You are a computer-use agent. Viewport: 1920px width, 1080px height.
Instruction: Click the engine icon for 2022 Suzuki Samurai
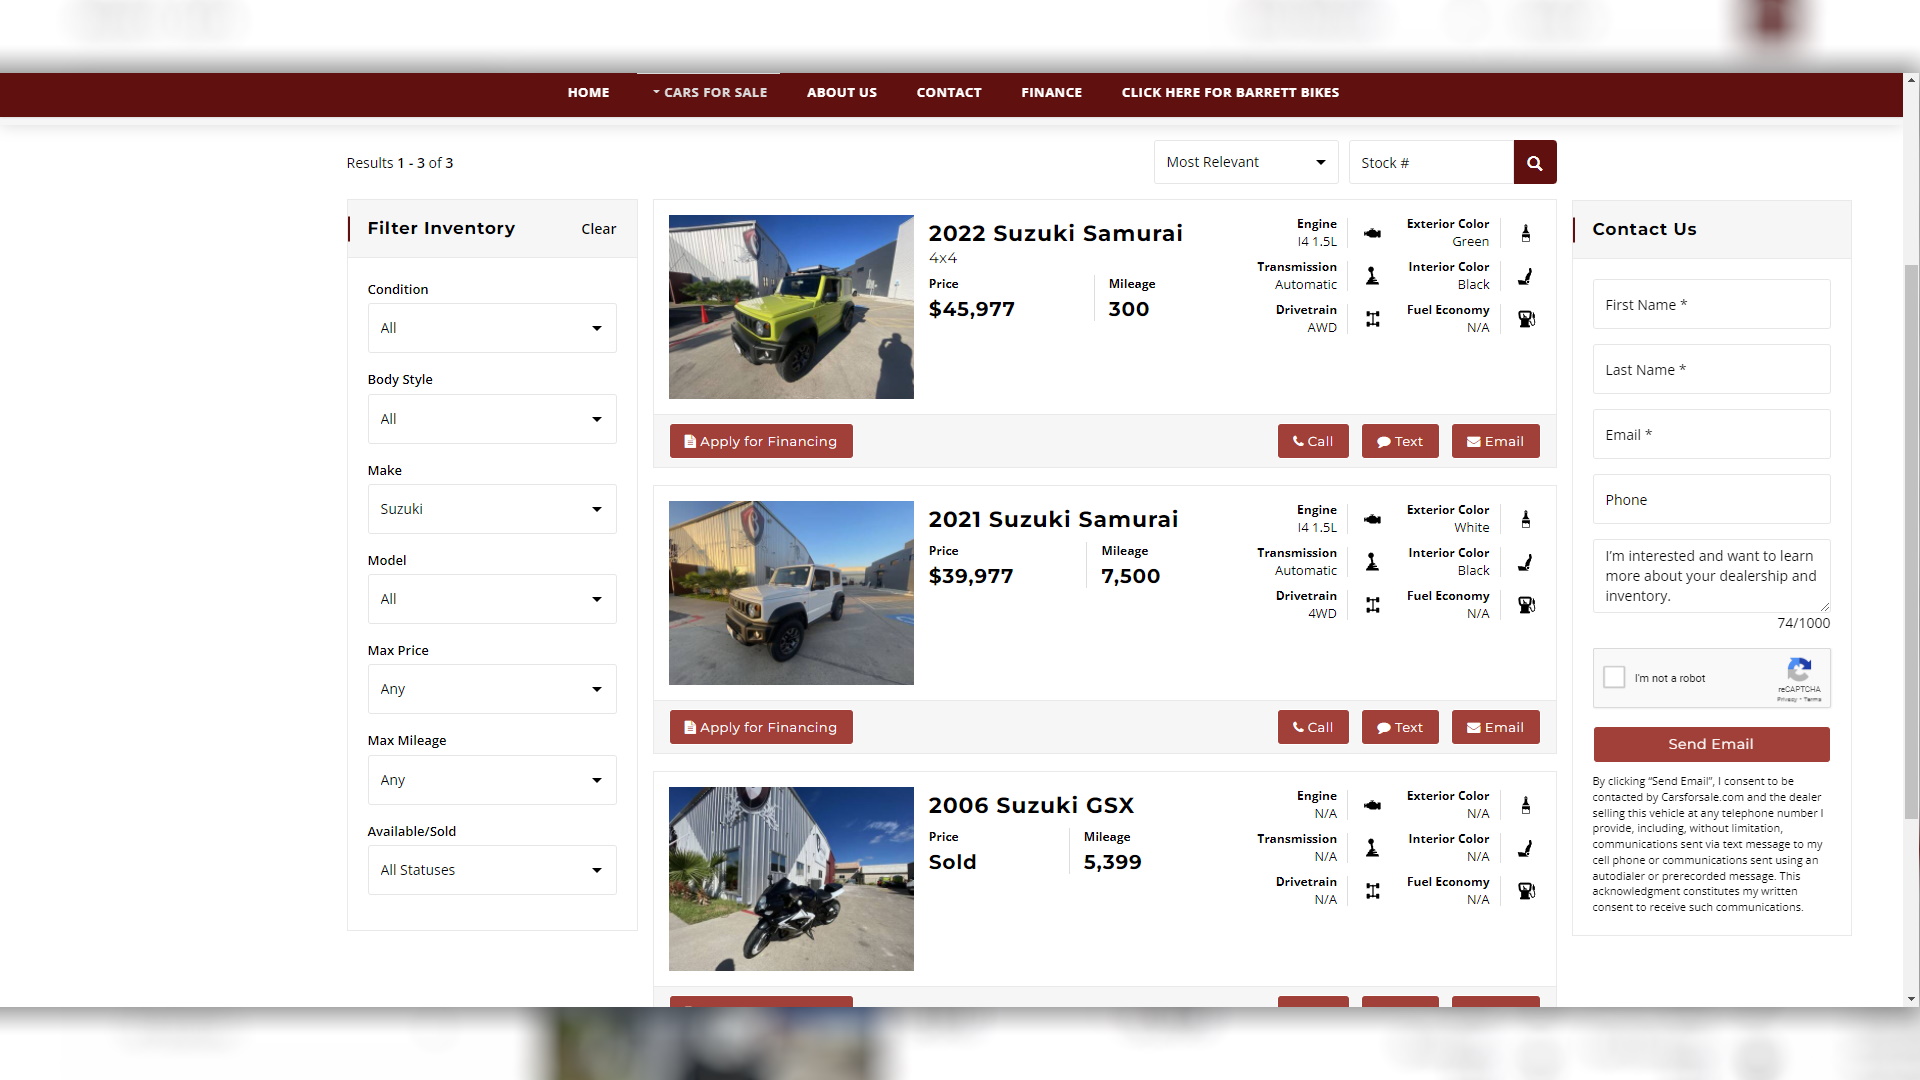(x=1372, y=233)
